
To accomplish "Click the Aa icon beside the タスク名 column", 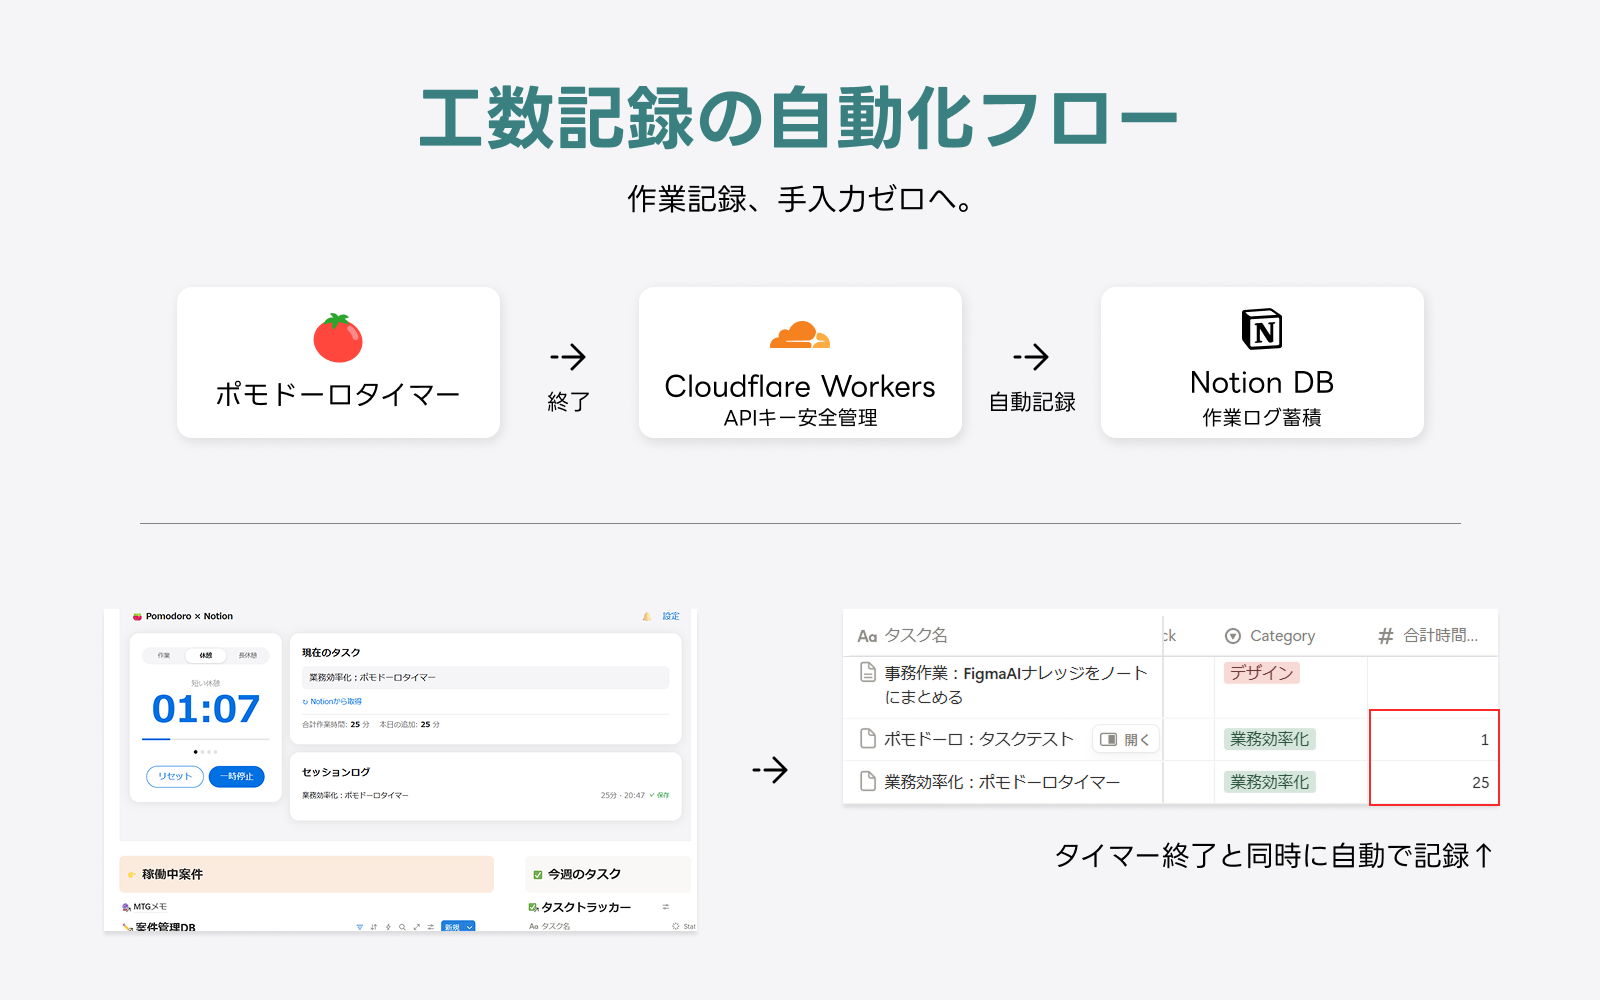I will [868, 634].
